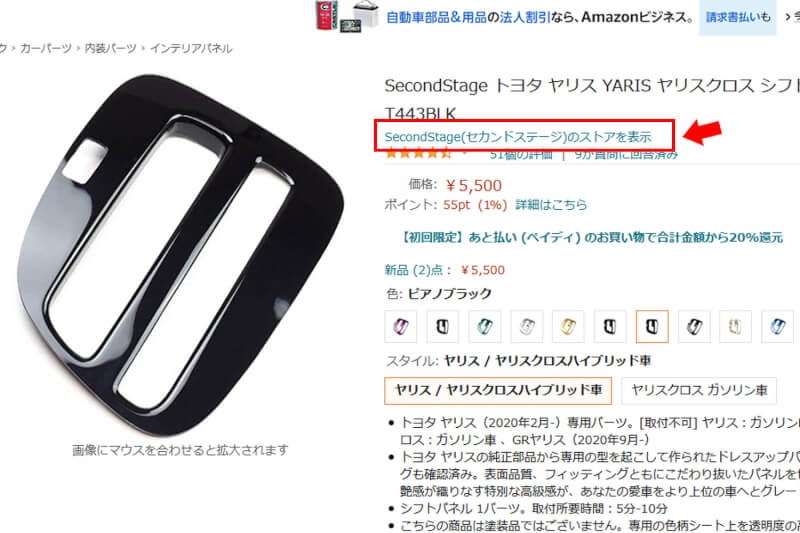
Task: Choose the silver color variant swatch
Action: point(526,326)
